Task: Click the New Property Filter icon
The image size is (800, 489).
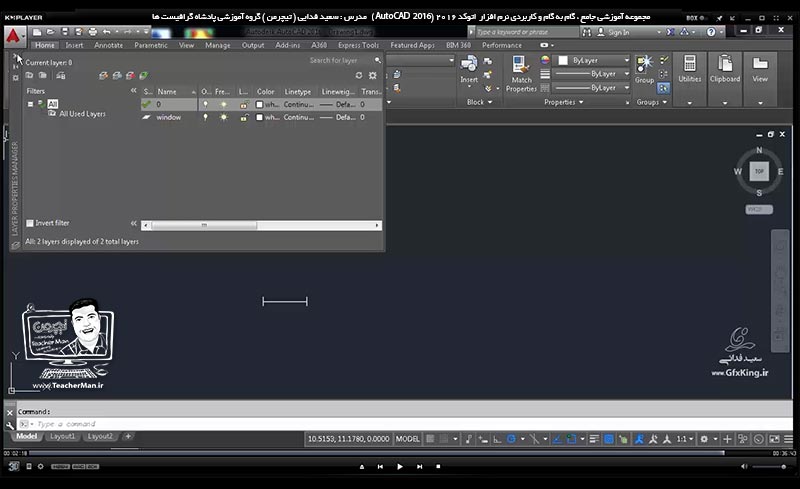Action: (x=29, y=76)
